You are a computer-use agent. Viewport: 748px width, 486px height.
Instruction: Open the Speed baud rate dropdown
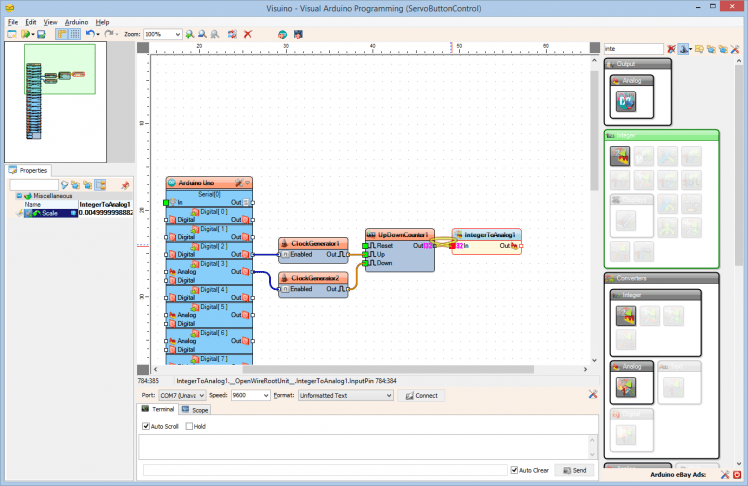coord(264,395)
